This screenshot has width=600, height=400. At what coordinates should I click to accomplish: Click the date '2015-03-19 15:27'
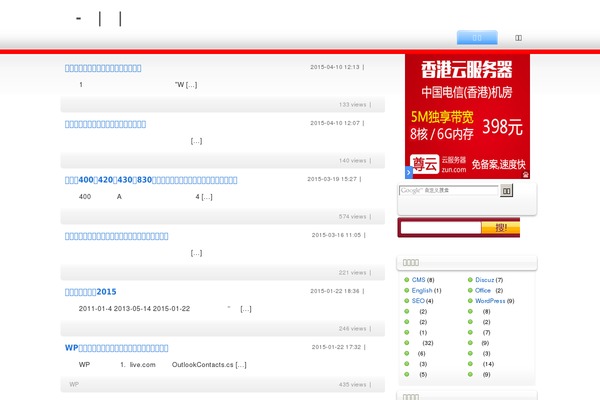coord(332,179)
